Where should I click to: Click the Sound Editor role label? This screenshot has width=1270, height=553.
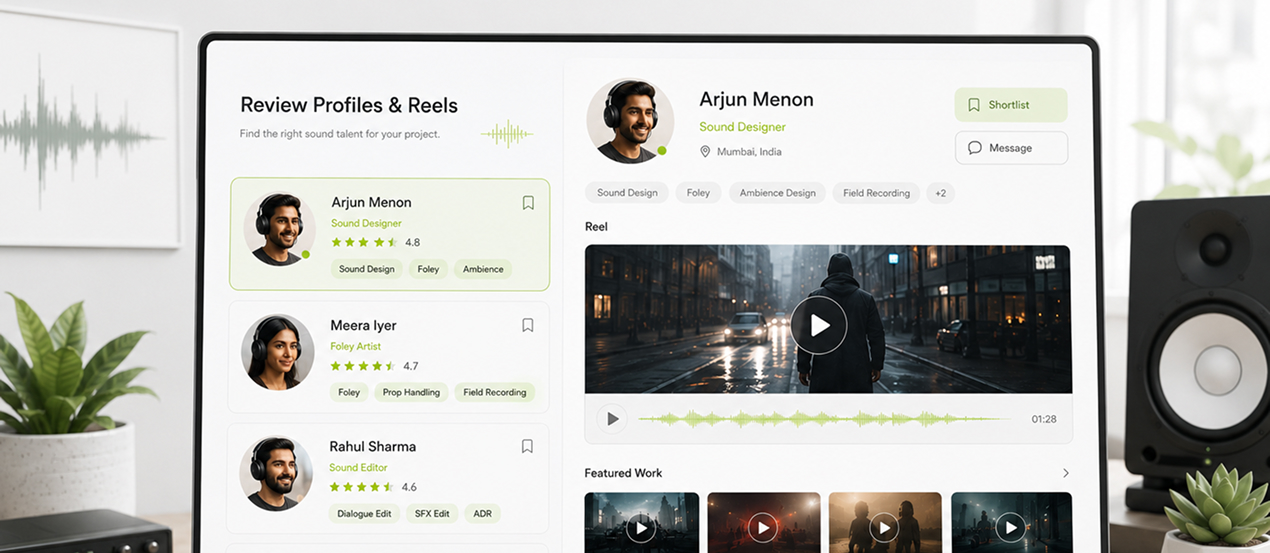[x=358, y=467]
